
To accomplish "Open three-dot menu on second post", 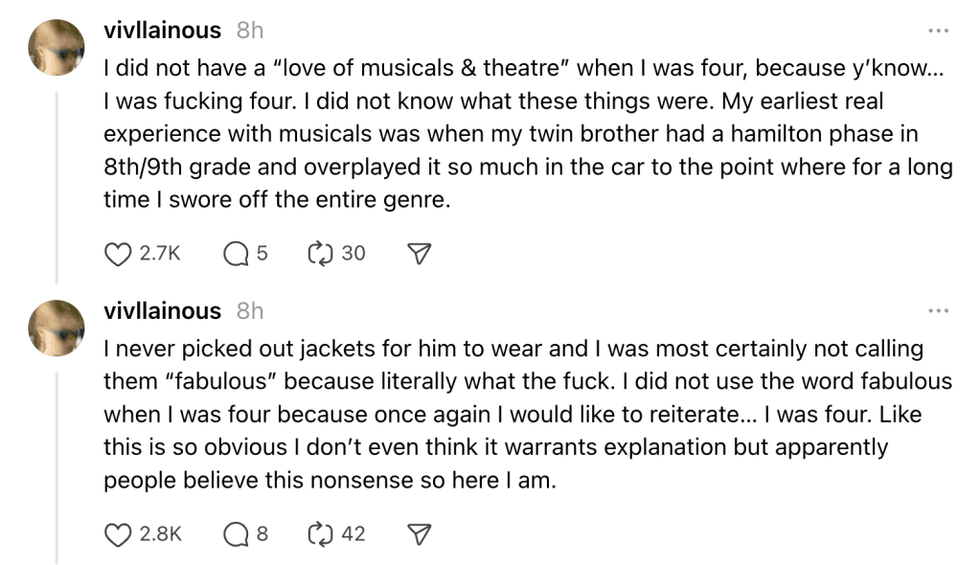I will point(937,312).
